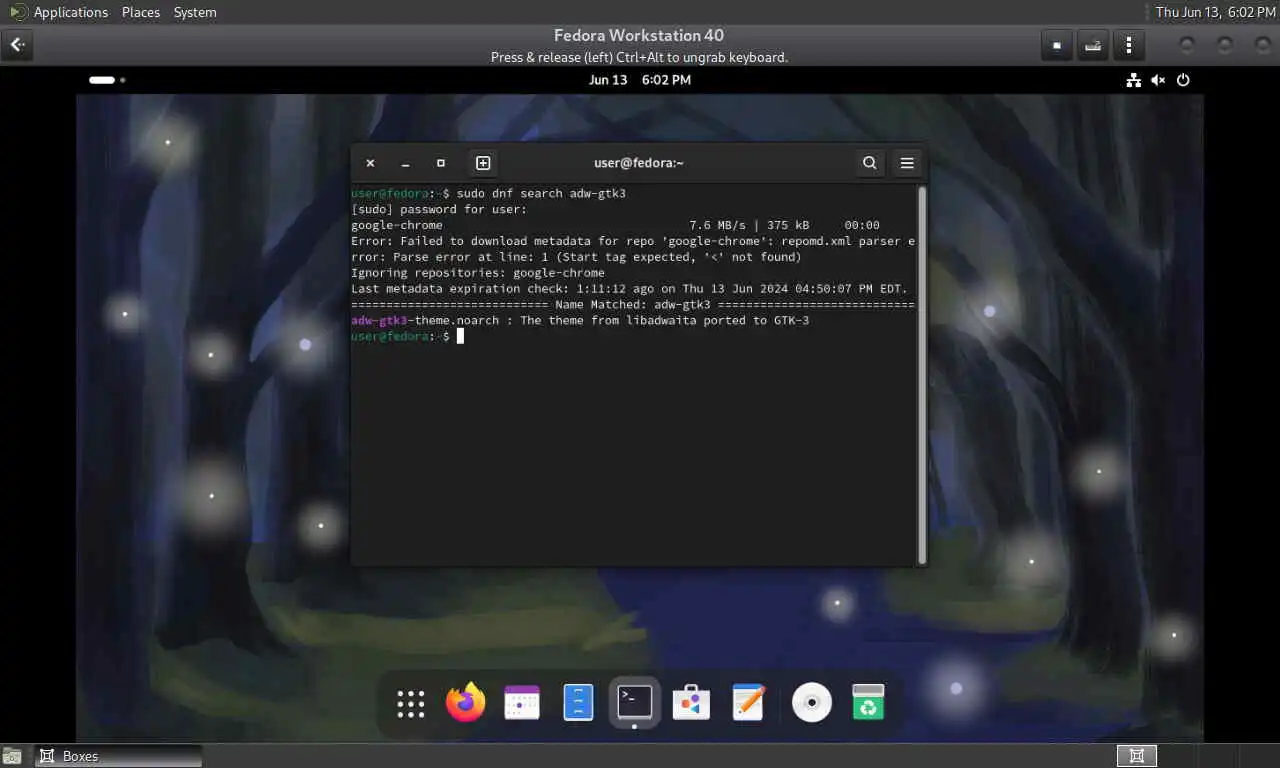Open a new terminal tab
1280x768 pixels.
(x=483, y=163)
